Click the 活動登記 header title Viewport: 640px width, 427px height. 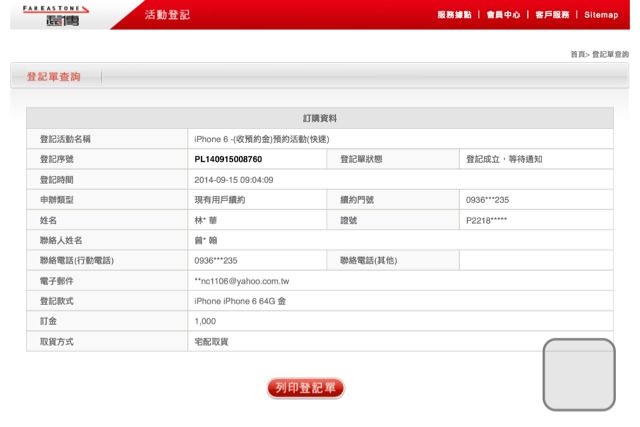167,15
